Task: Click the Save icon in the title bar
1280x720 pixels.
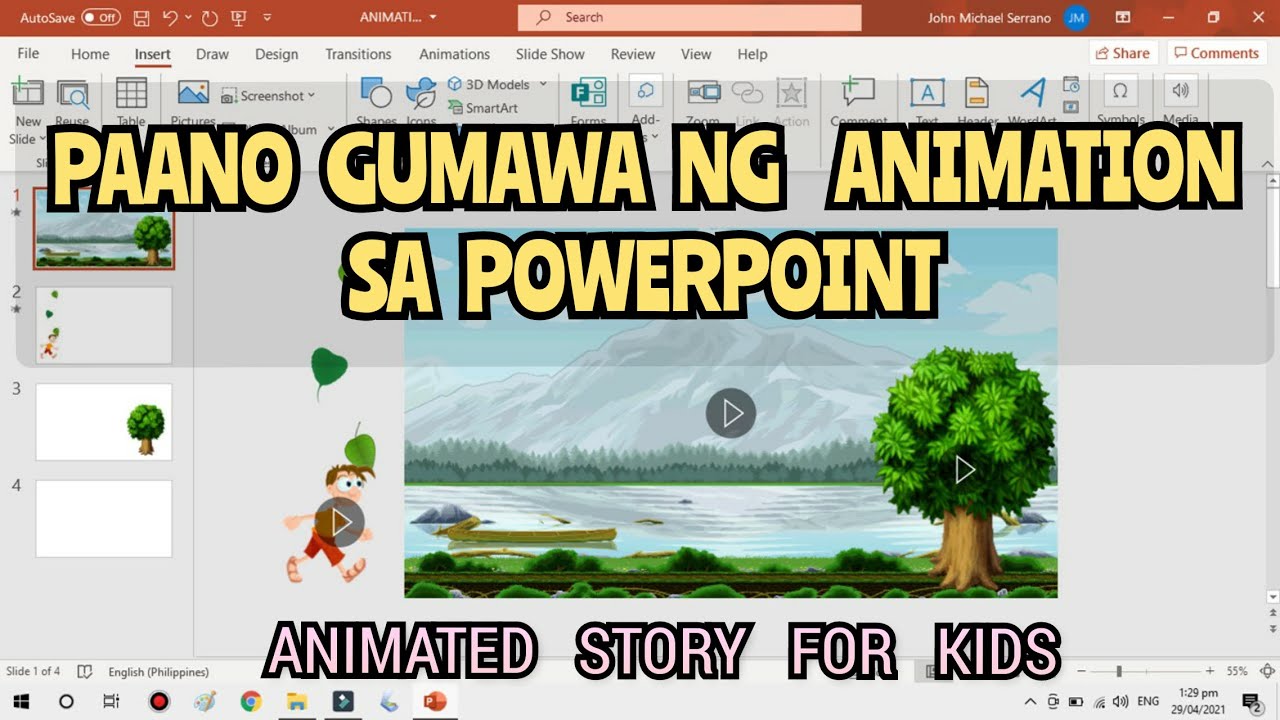Action: [x=141, y=18]
